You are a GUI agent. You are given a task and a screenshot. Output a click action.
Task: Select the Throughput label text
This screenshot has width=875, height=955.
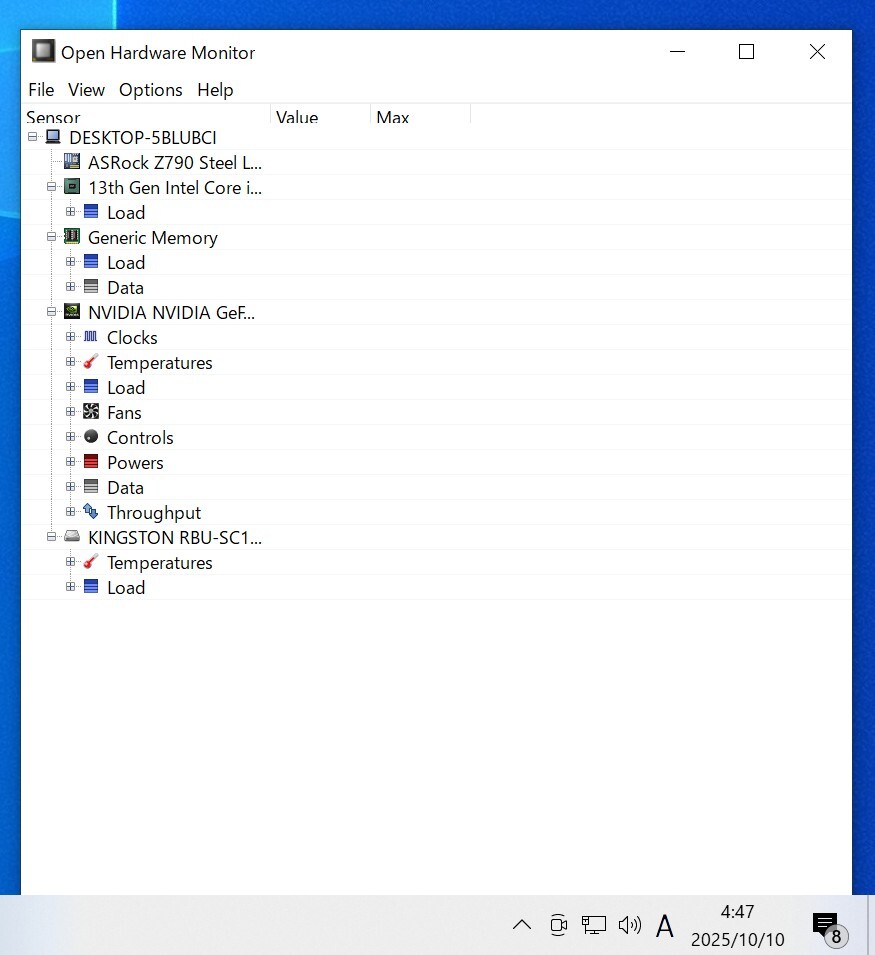(153, 513)
